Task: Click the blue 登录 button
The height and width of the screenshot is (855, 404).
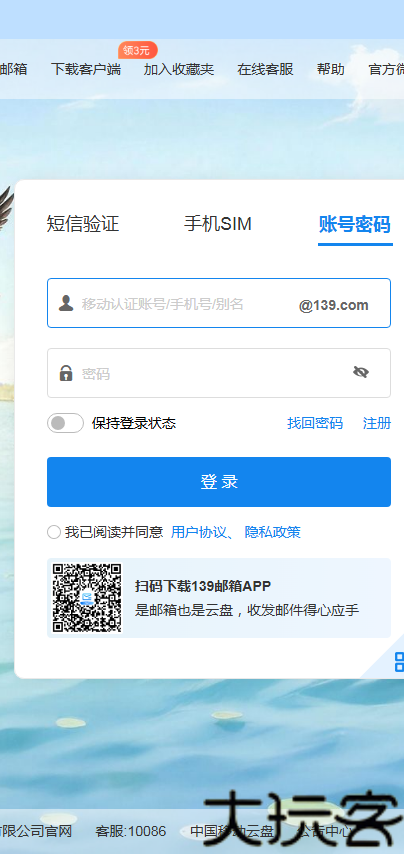Action: (x=219, y=482)
